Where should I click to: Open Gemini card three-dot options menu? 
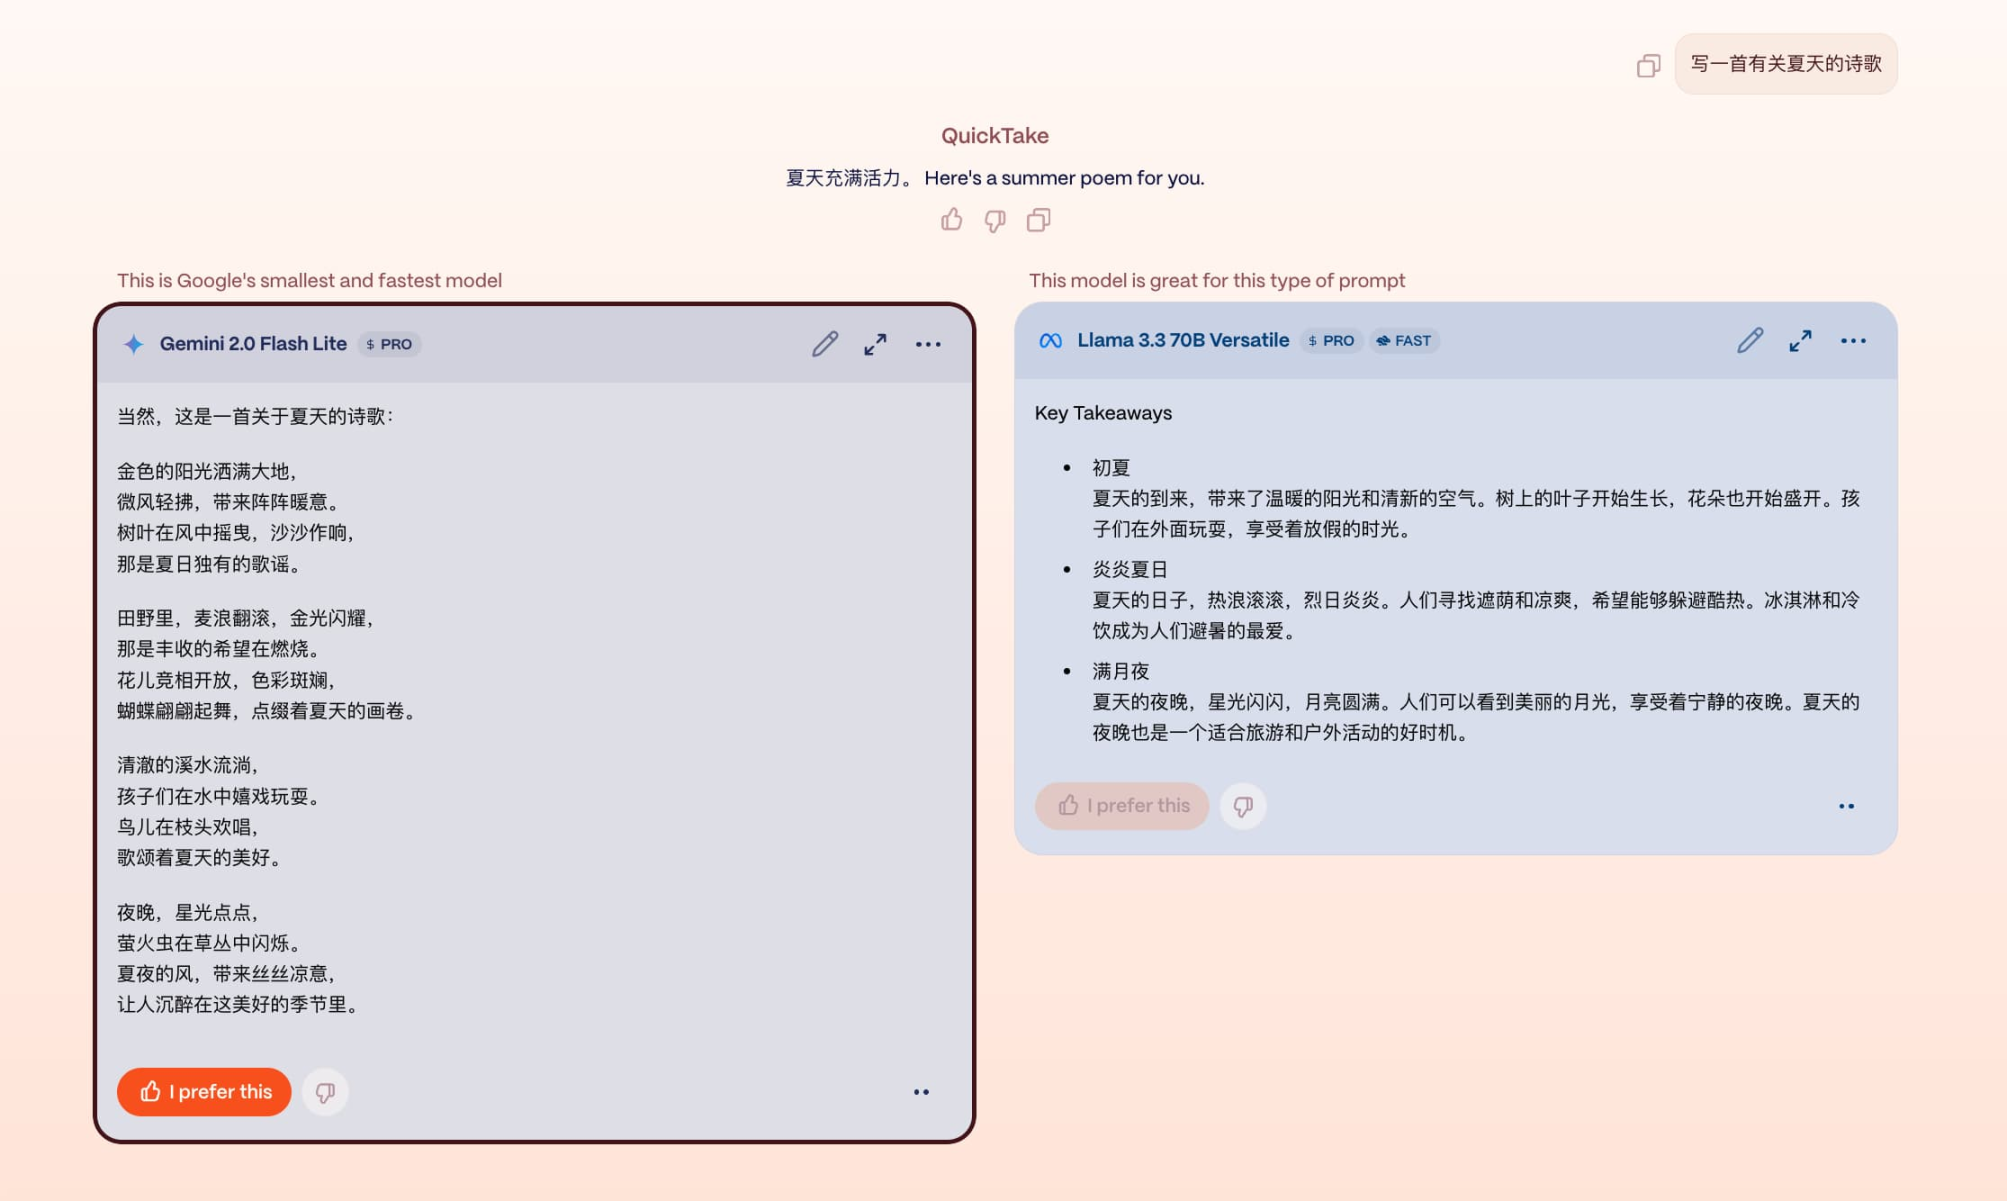point(927,344)
